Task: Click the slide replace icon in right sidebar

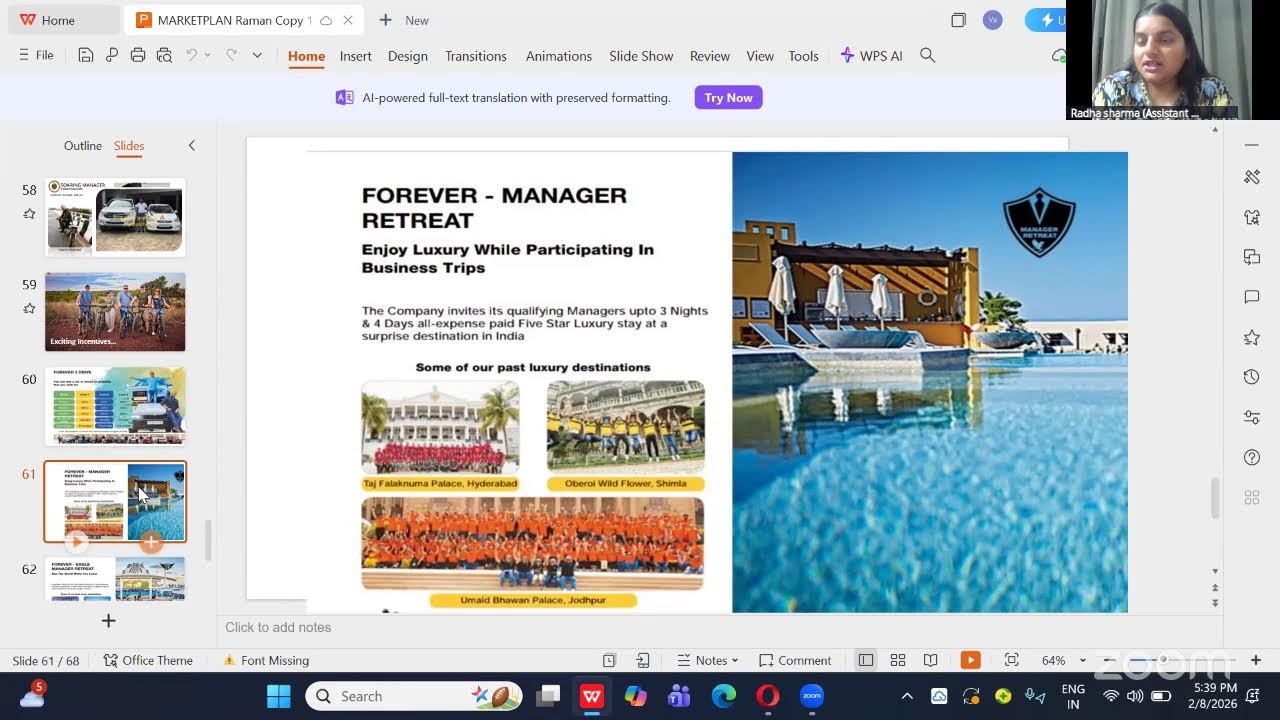Action: pyautogui.click(x=1252, y=257)
